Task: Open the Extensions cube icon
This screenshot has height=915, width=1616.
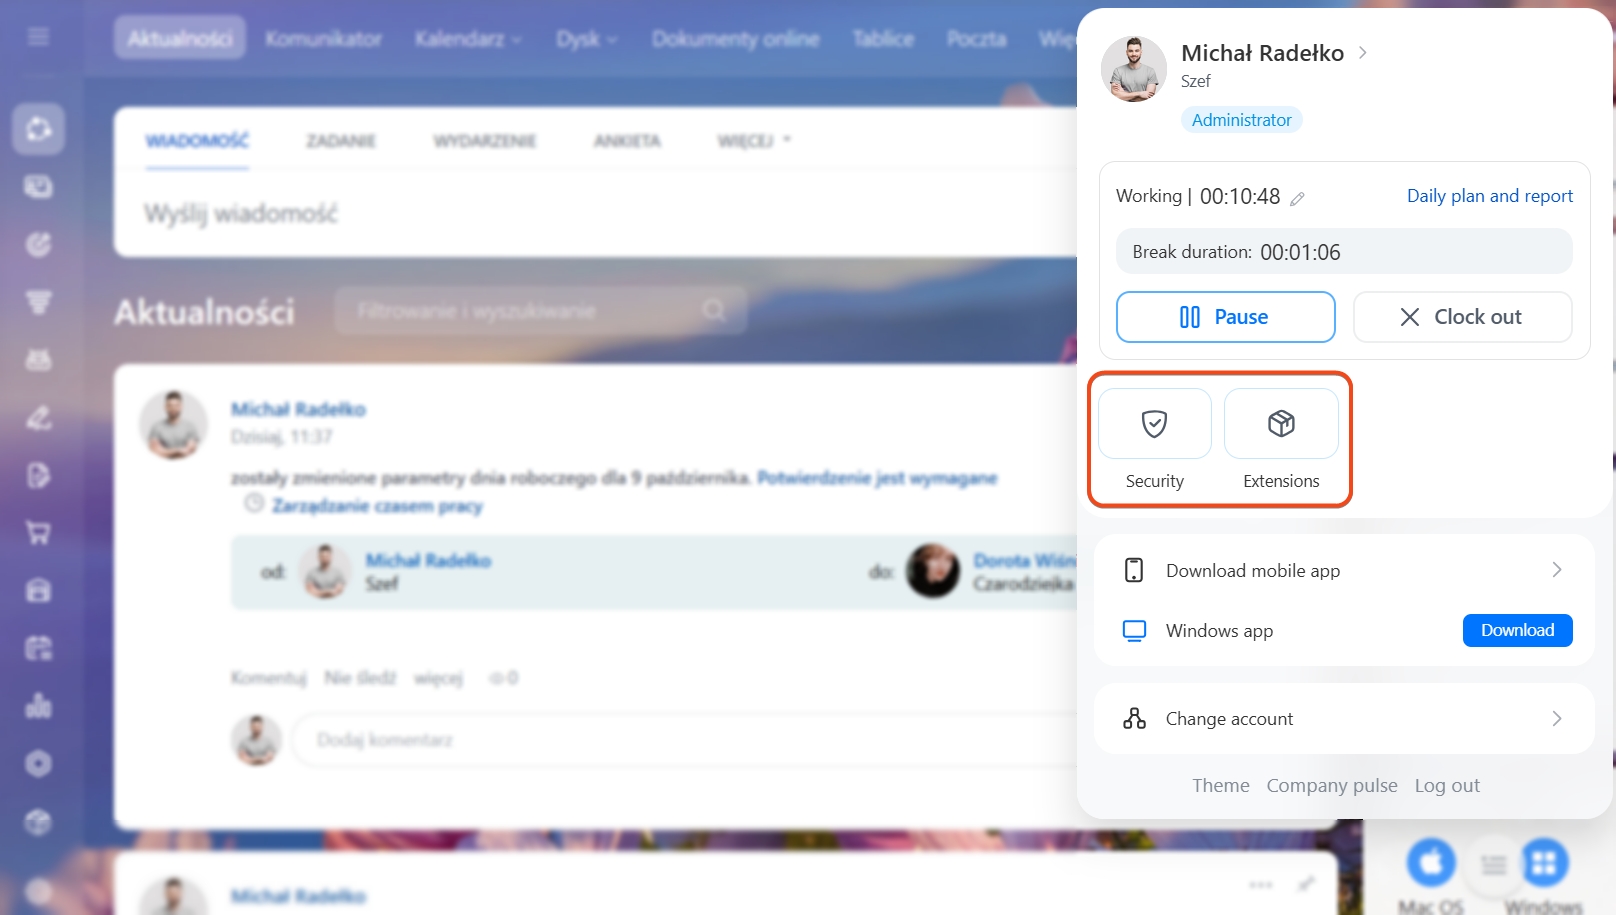Action: pyautogui.click(x=1281, y=424)
